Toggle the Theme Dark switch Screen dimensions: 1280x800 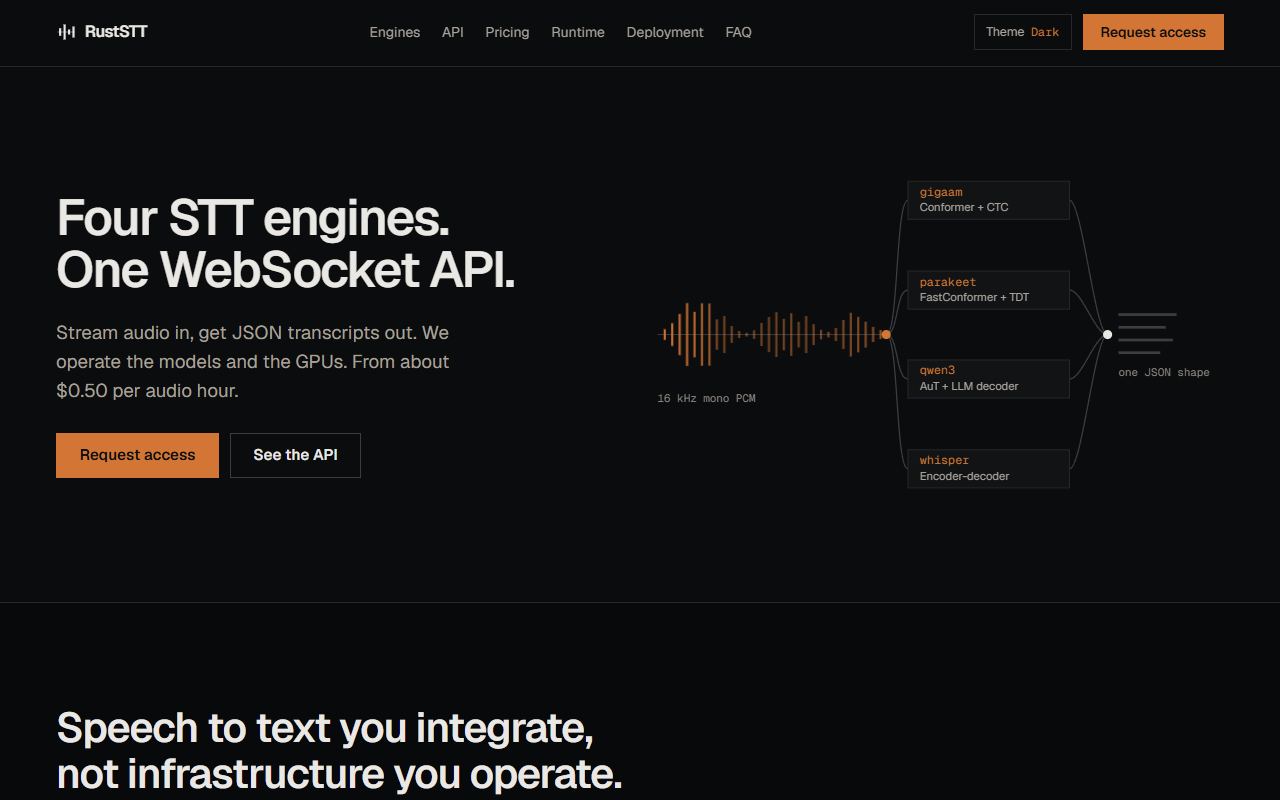pos(1023,32)
